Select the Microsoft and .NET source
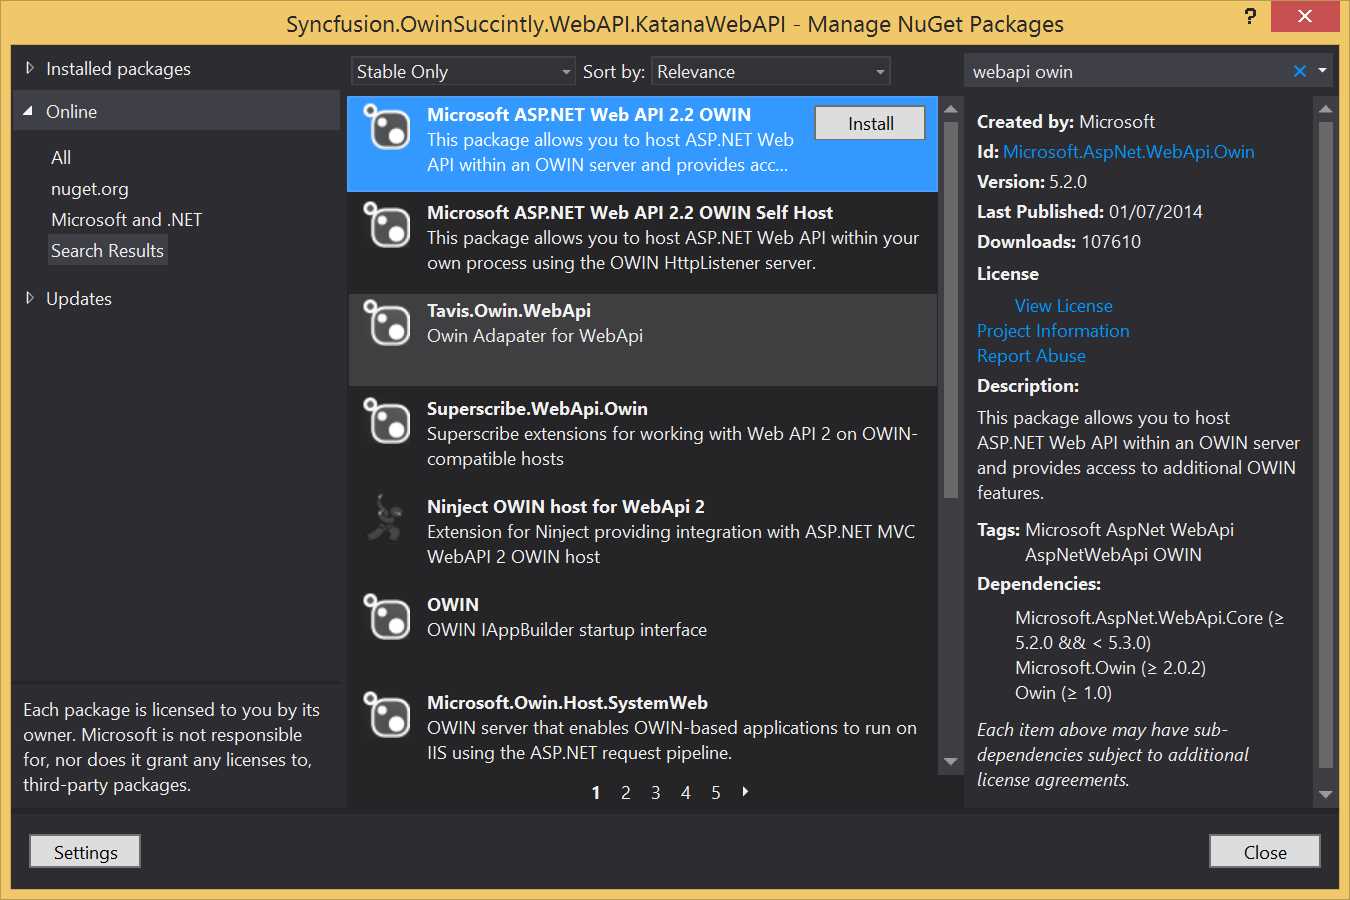1350x900 pixels. [x=127, y=219]
